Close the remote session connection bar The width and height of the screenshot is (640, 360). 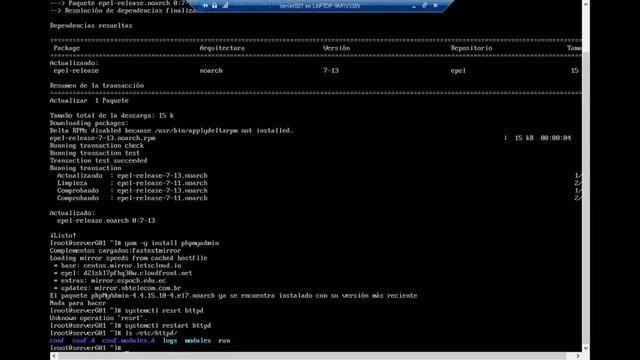436,6
